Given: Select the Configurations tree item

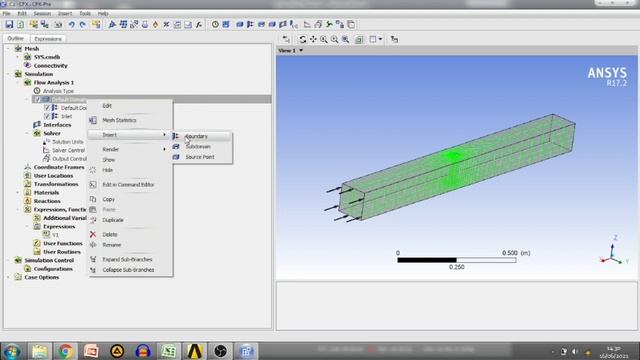Looking at the screenshot, I should [53, 269].
